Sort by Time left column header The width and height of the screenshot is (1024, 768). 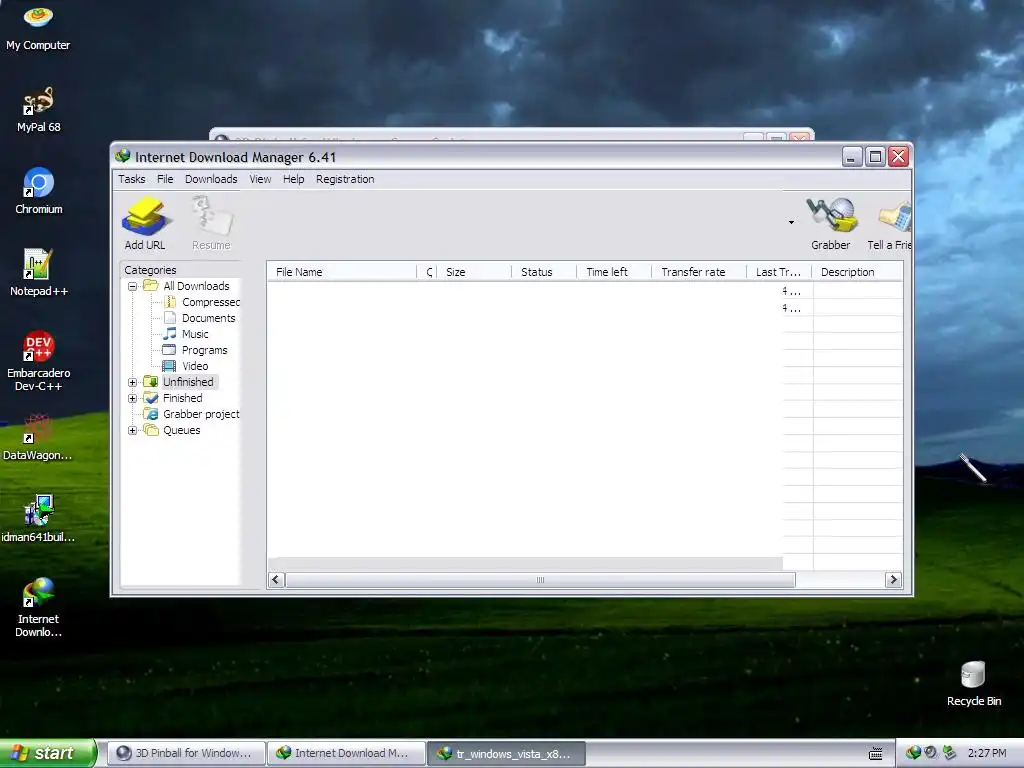coord(614,272)
